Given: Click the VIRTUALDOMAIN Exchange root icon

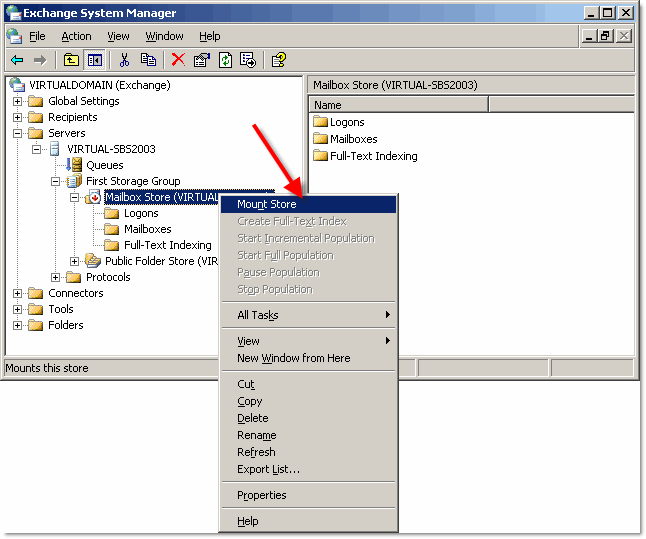Looking at the screenshot, I should coord(17,85).
